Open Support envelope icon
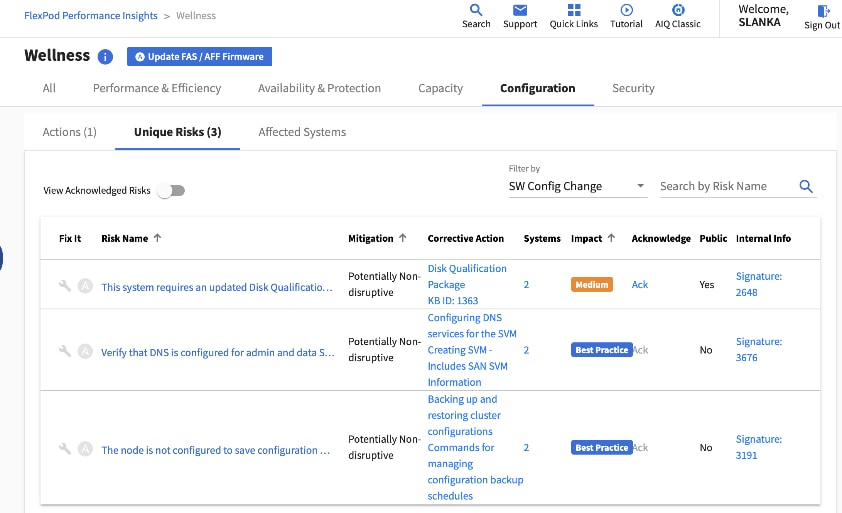842x513 pixels. (519, 10)
